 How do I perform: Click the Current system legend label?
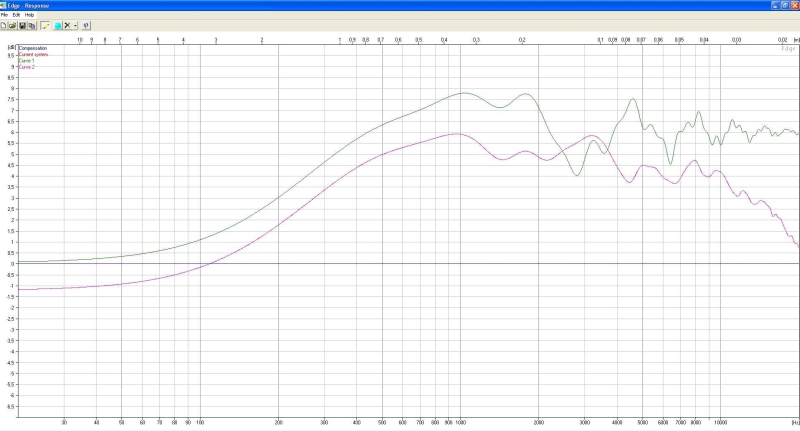click(33, 54)
